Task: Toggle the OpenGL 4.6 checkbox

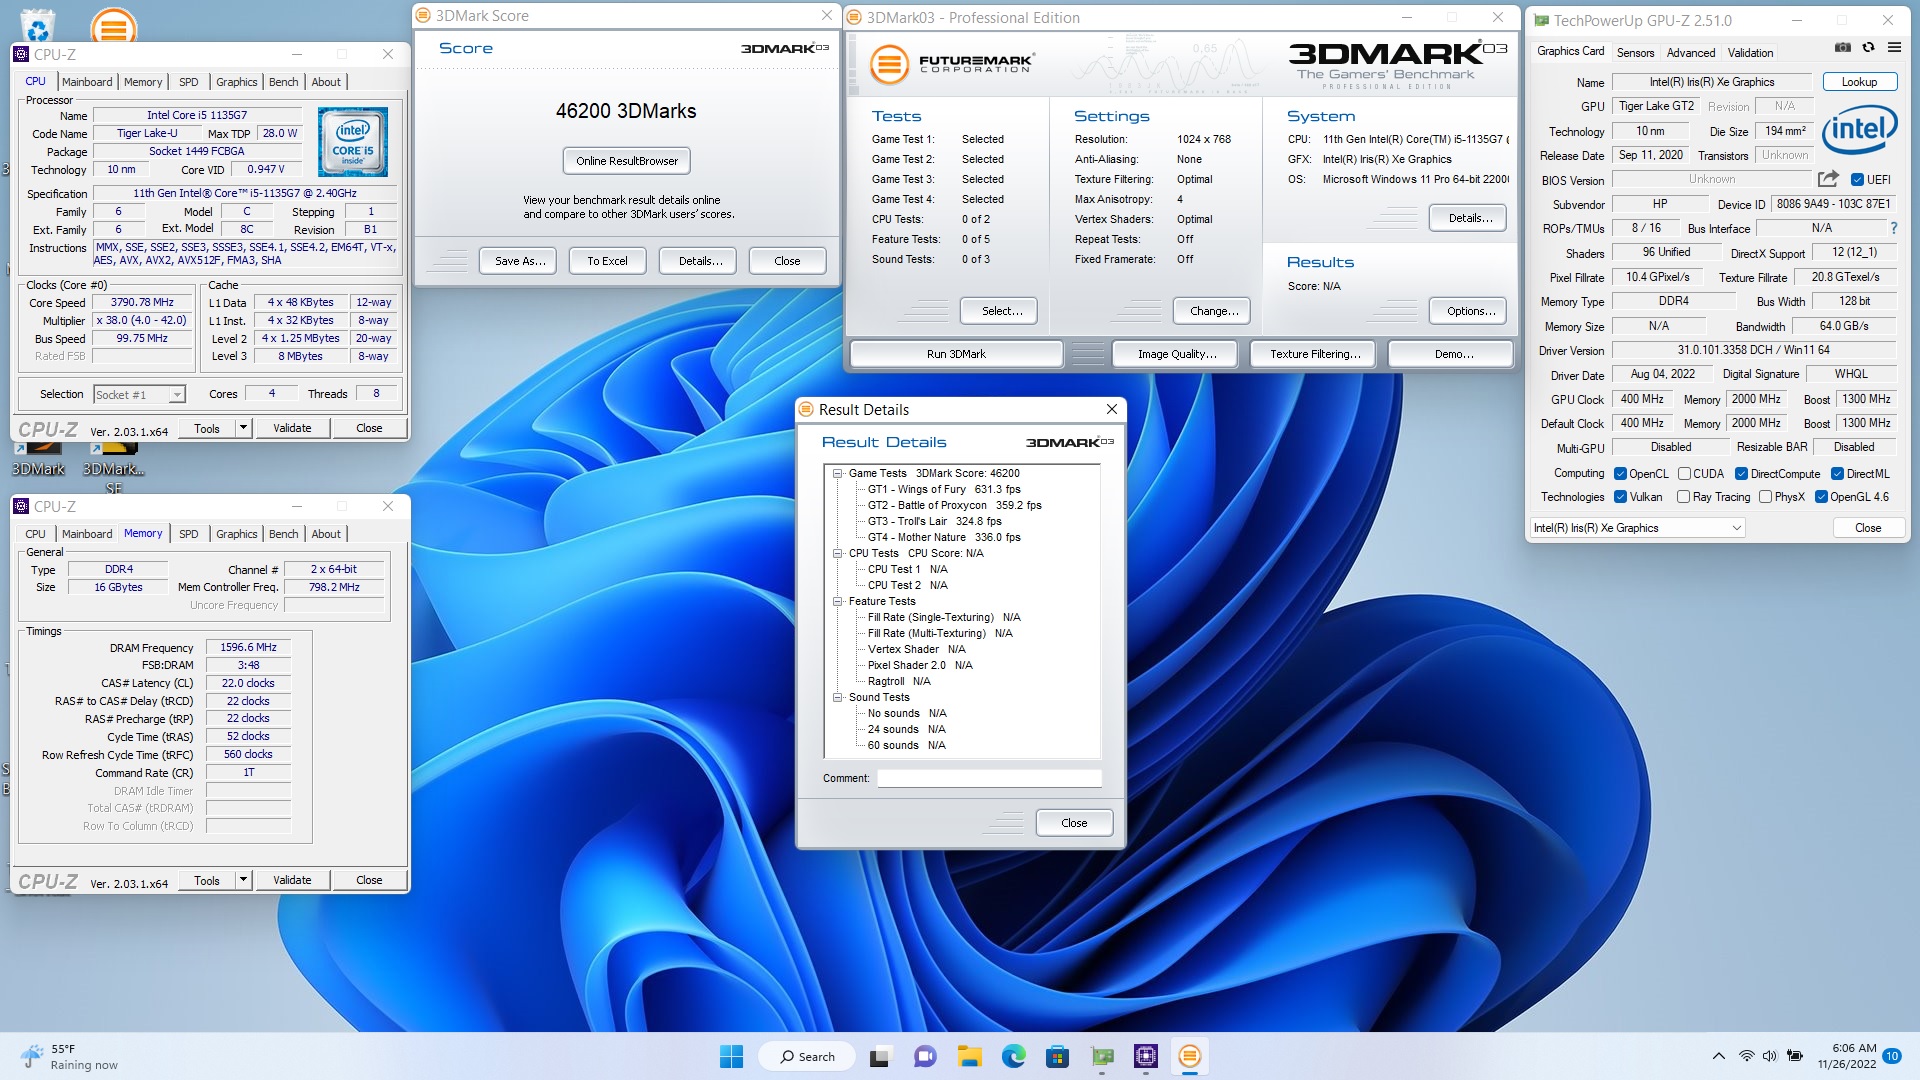Action: point(1821,497)
